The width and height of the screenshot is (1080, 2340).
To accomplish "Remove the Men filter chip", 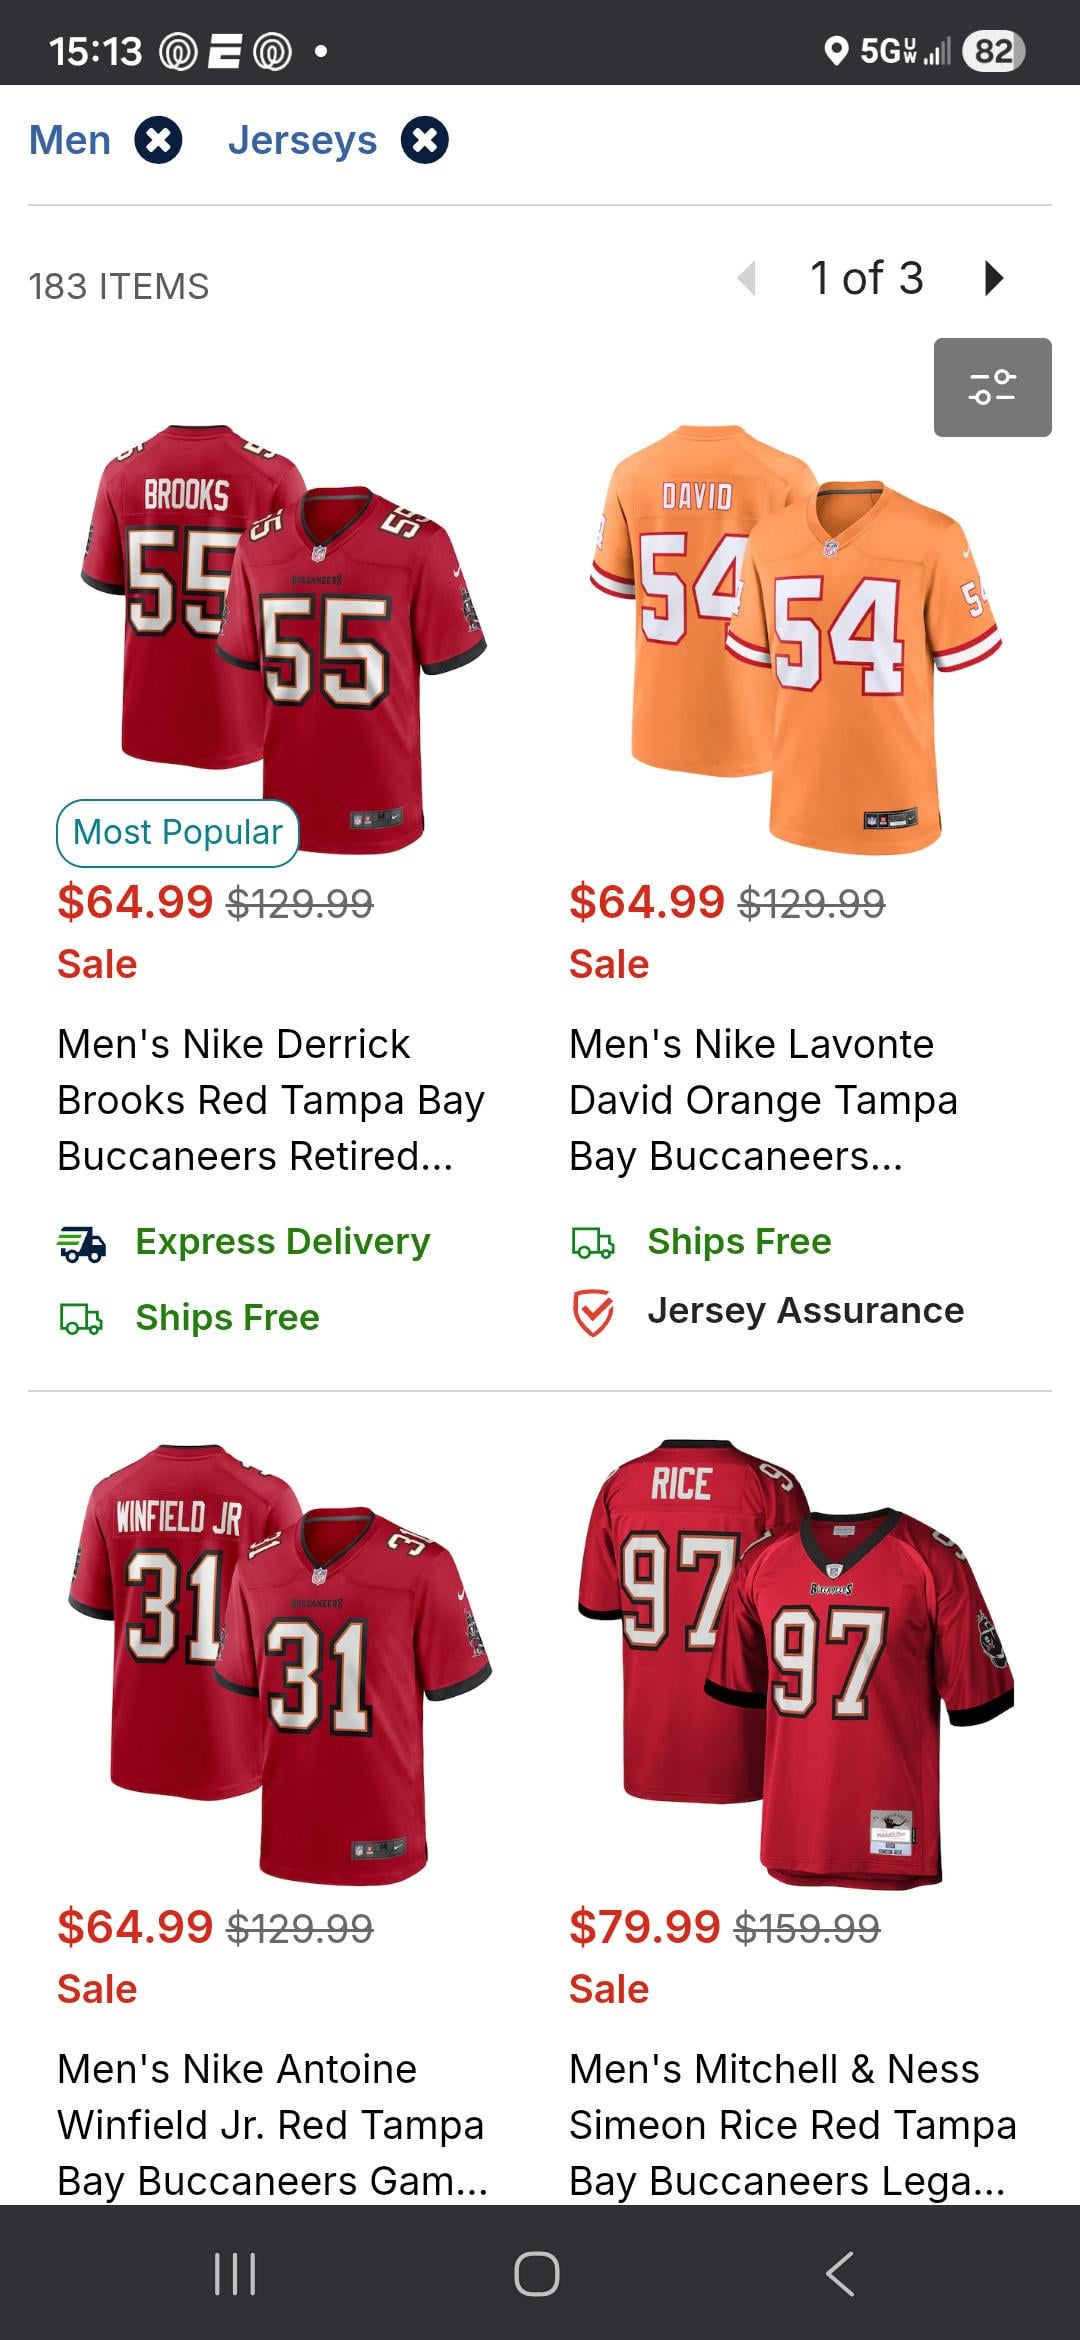I will 159,140.
